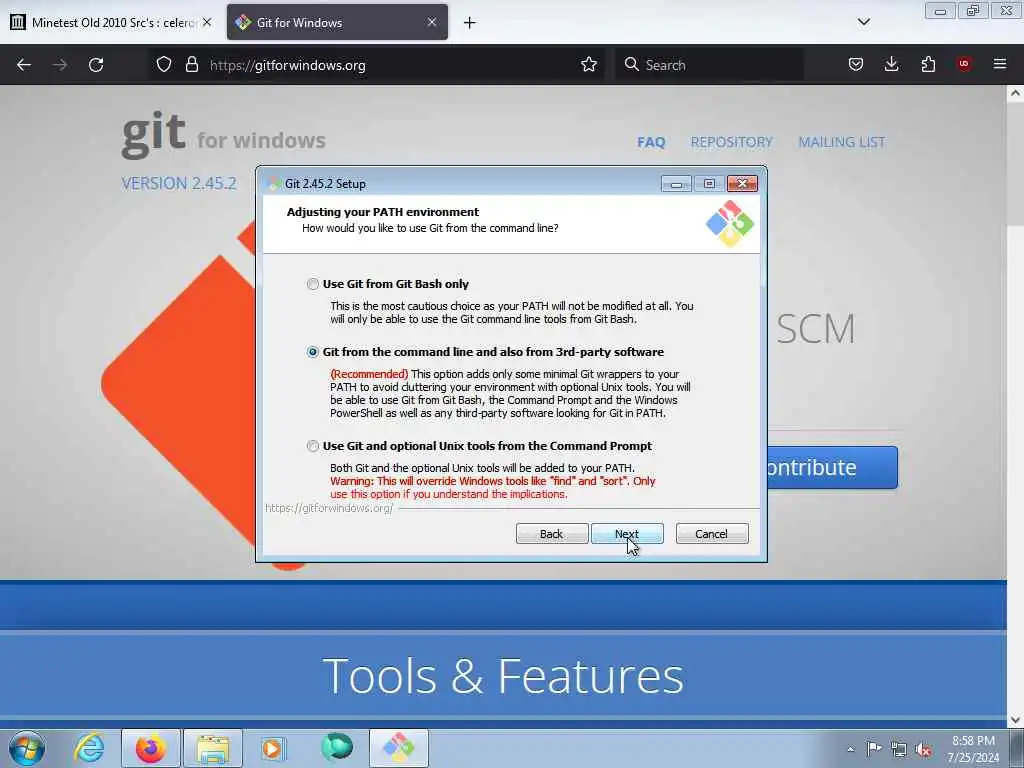
Task: Click the muted volume tray icon
Action: tap(923, 750)
